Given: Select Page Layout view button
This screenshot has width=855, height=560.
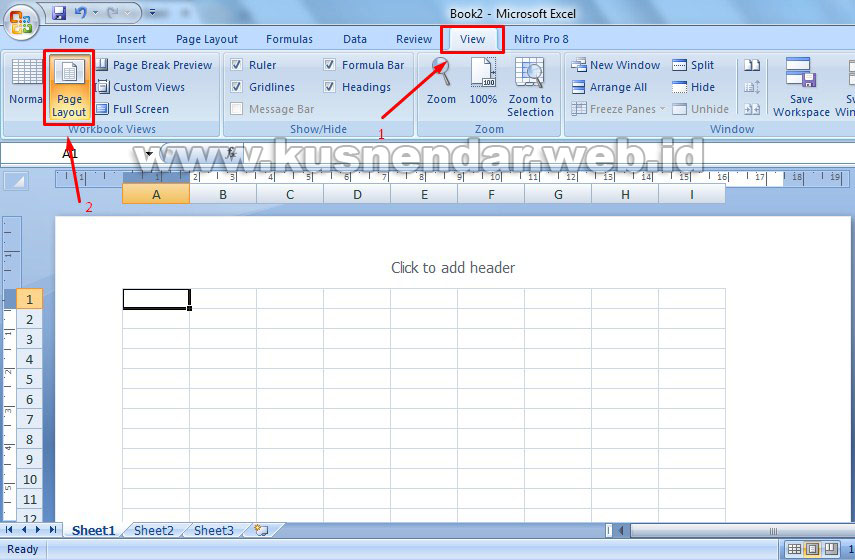Looking at the screenshot, I should [69, 87].
